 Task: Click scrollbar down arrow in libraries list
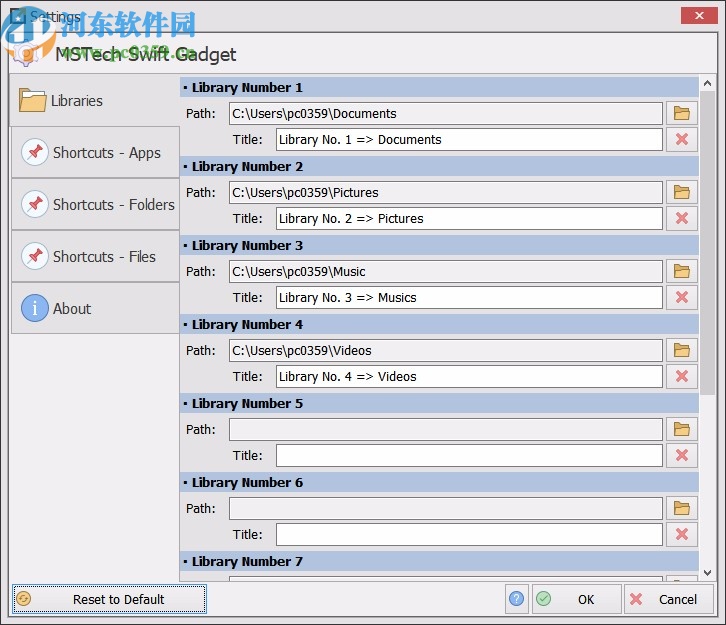click(x=707, y=573)
